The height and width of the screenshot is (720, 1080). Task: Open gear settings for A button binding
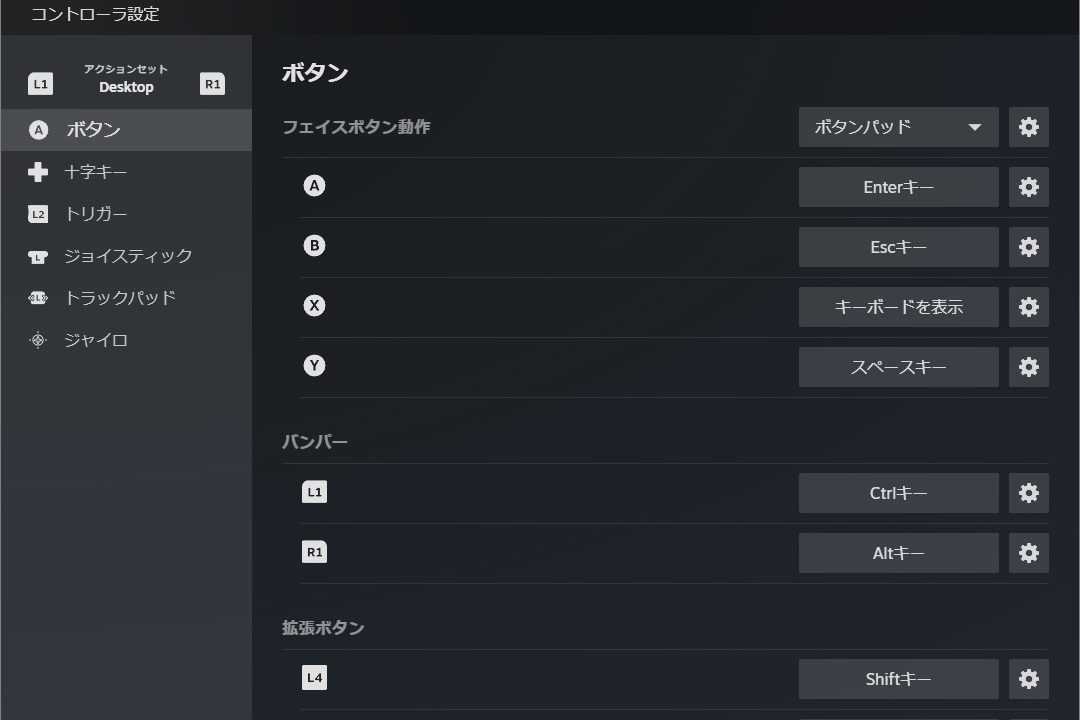1028,187
